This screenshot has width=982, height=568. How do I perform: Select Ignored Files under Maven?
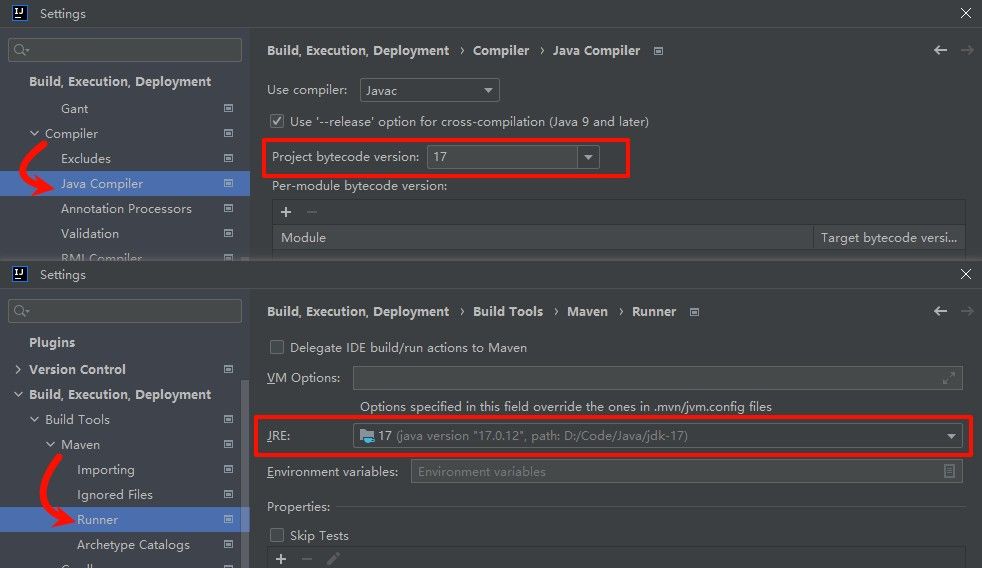tap(115, 495)
